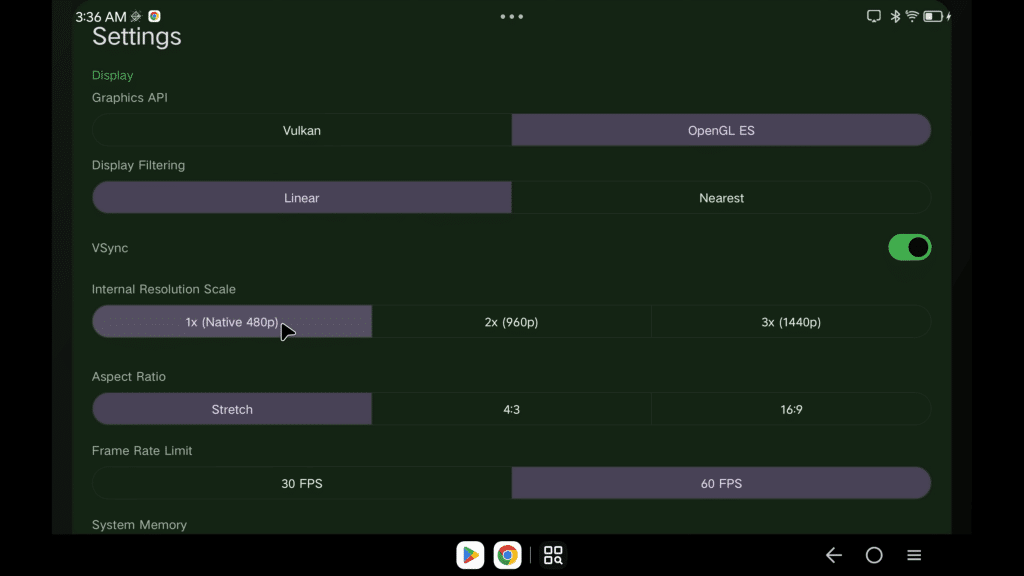Screen dimensions: 1024x576
Task: Select Vulkan graphics API
Action: tap(302, 130)
